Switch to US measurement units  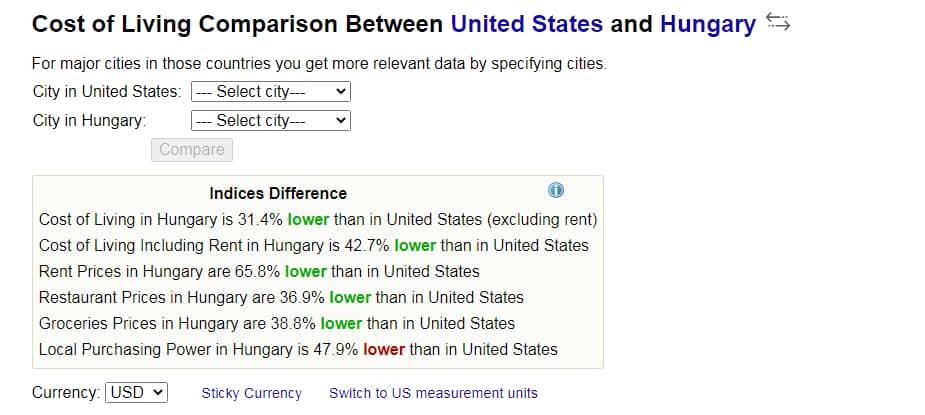click(x=433, y=393)
